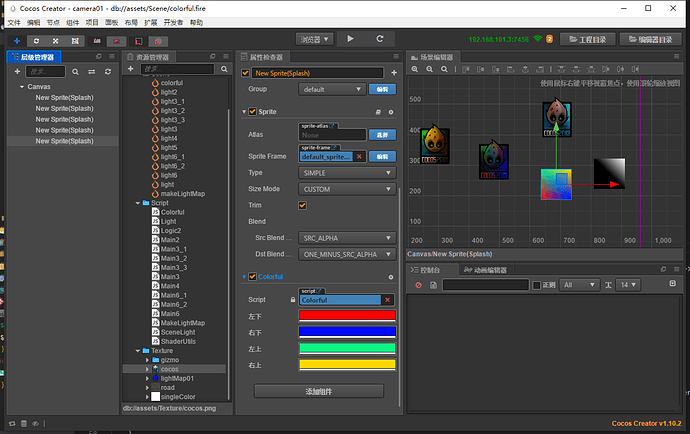Click the plus icon in hierarchy panel
Screen dimensions: 690x434
(x=16, y=72)
